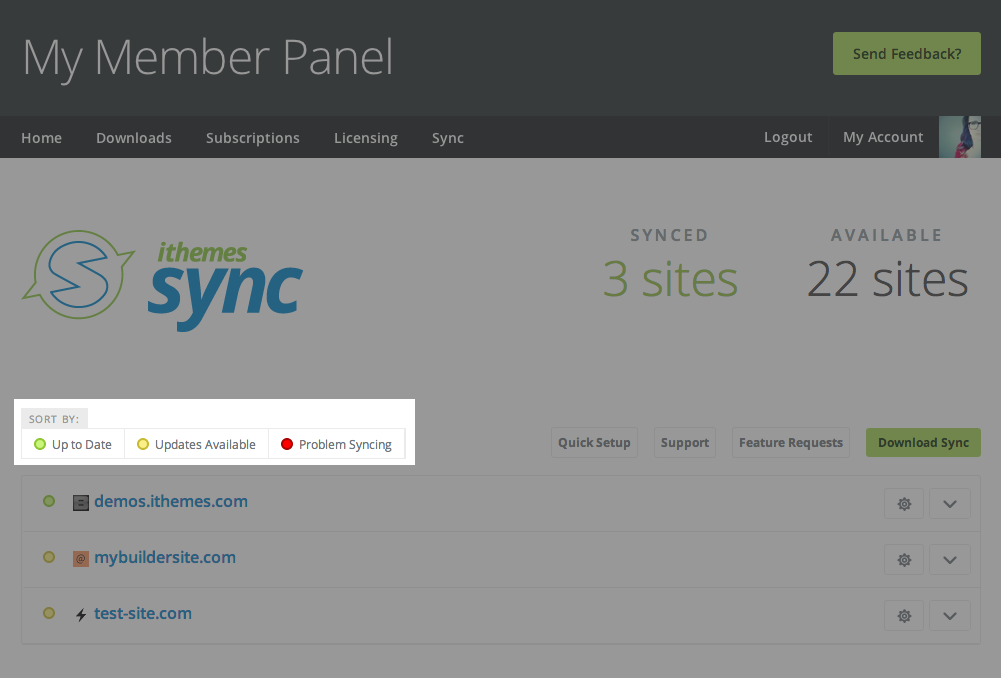Click the test-site.com lightning bolt favicon

pos(80,615)
